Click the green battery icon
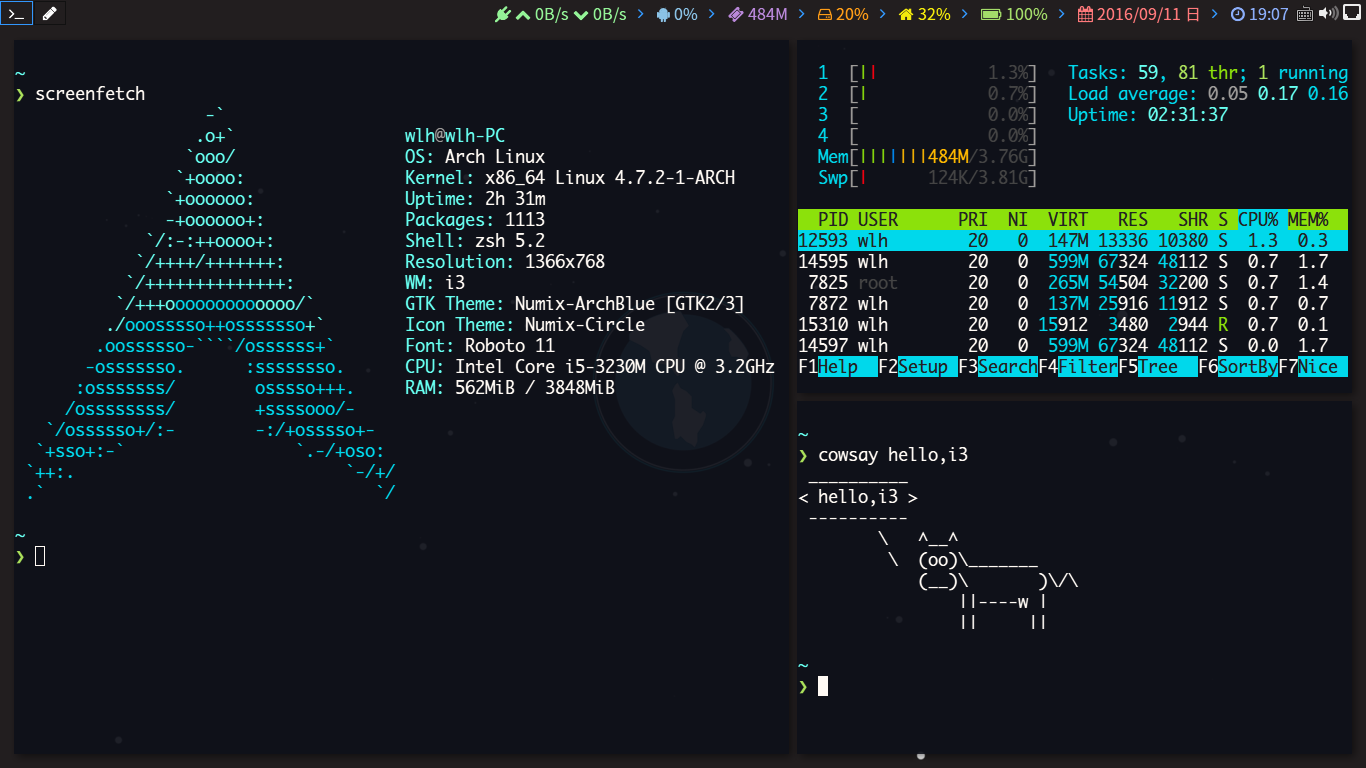The image size is (1366, 768). pyautogui.click(x=990, y=15)
